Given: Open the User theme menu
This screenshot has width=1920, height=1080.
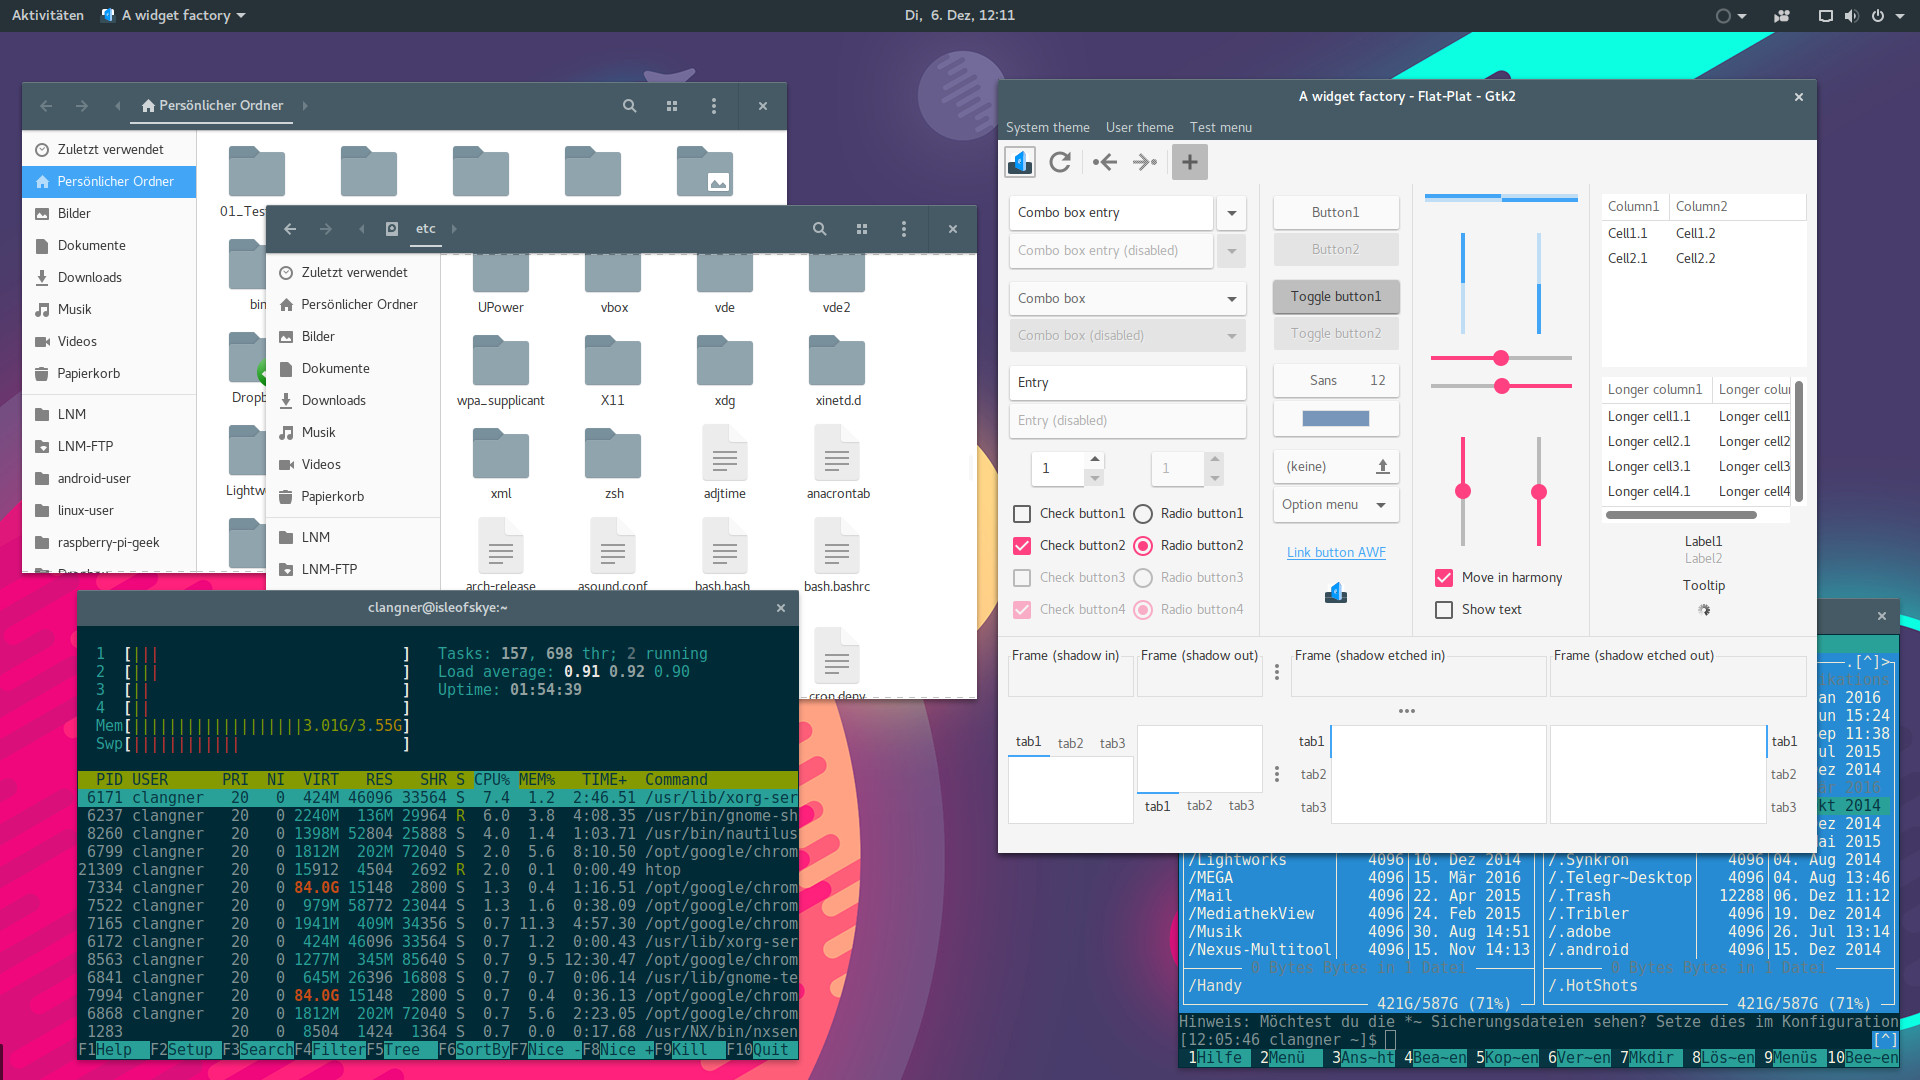Looking at the screenshot, I should 1139,128.
